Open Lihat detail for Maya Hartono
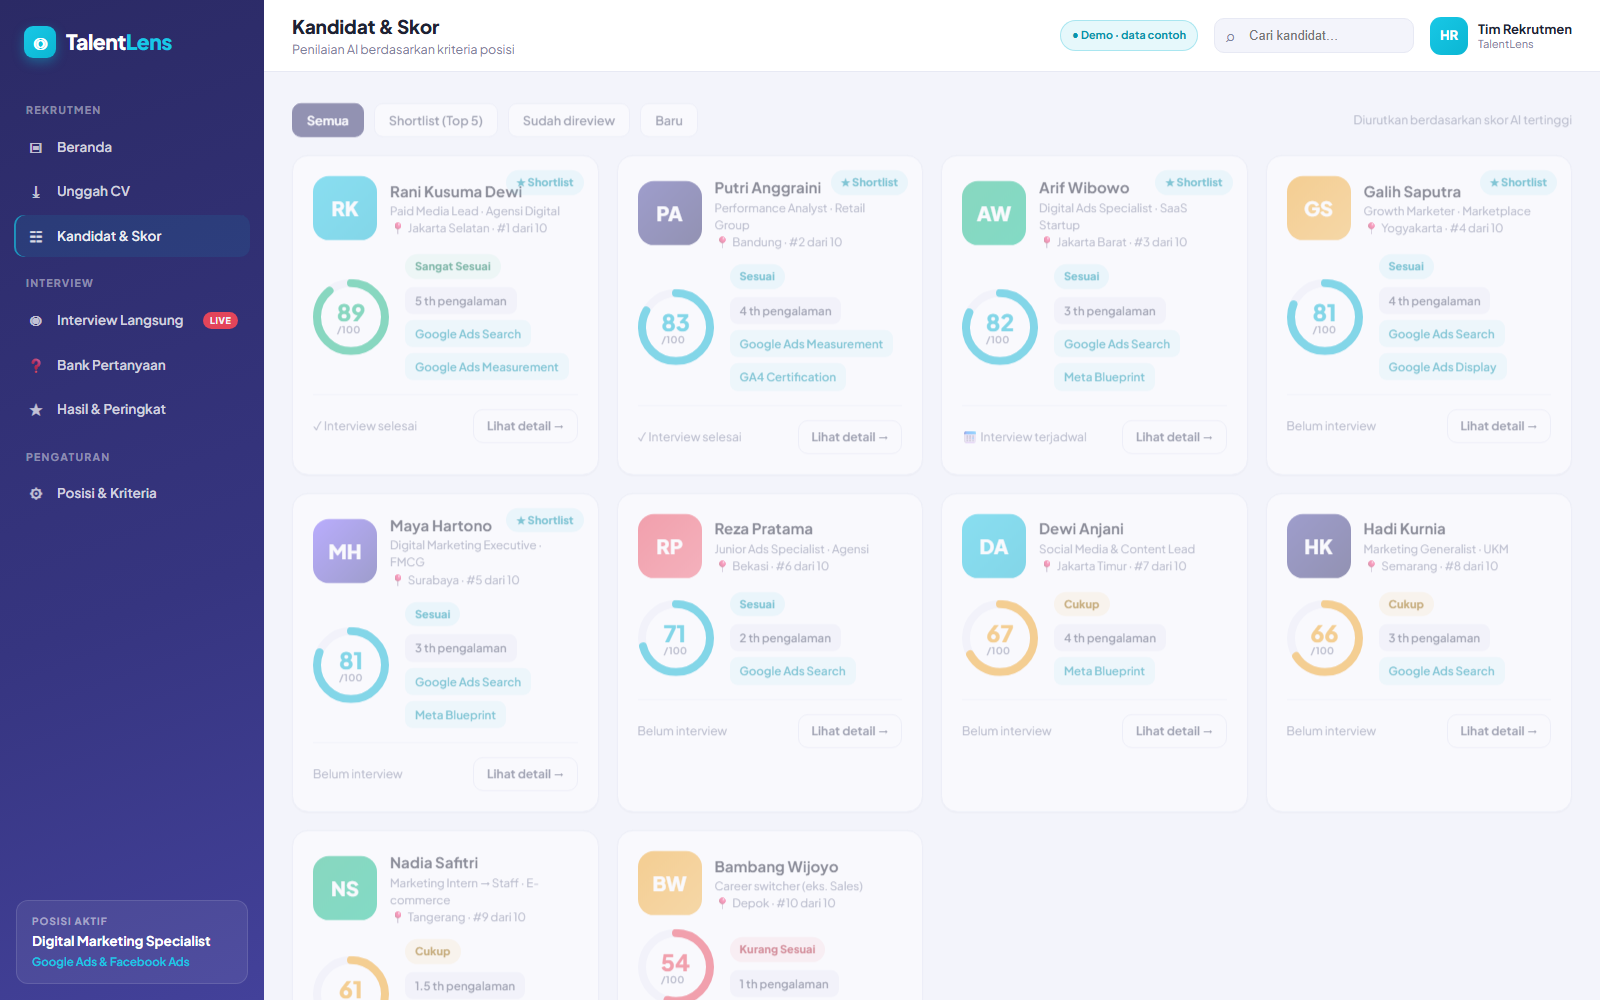 point(525,774)
